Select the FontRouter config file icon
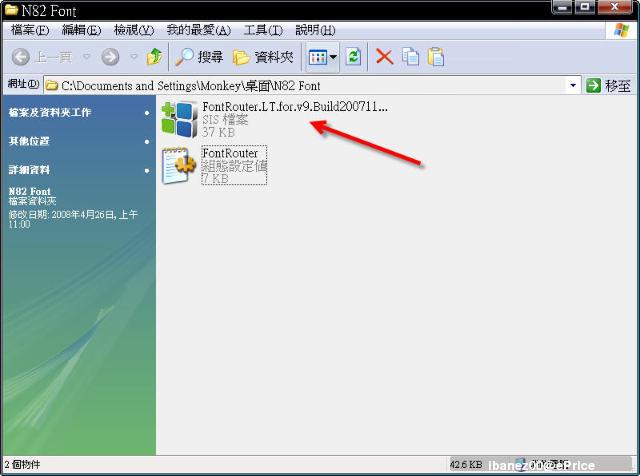The width and height of the screenshot is (640, 476). pyautogui.click(x=179, y=165)
